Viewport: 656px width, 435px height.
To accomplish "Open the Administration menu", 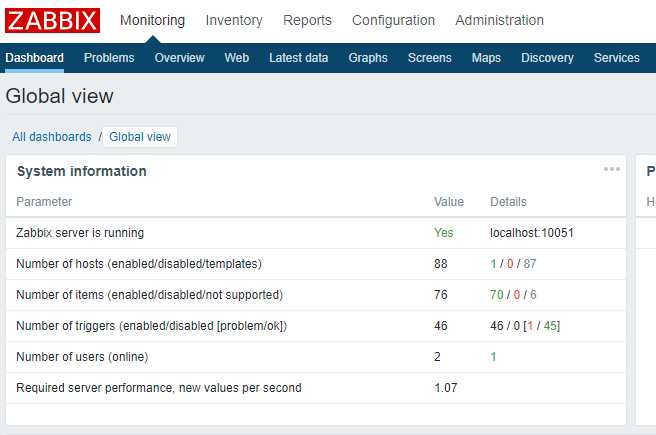I will coord(499,20).
